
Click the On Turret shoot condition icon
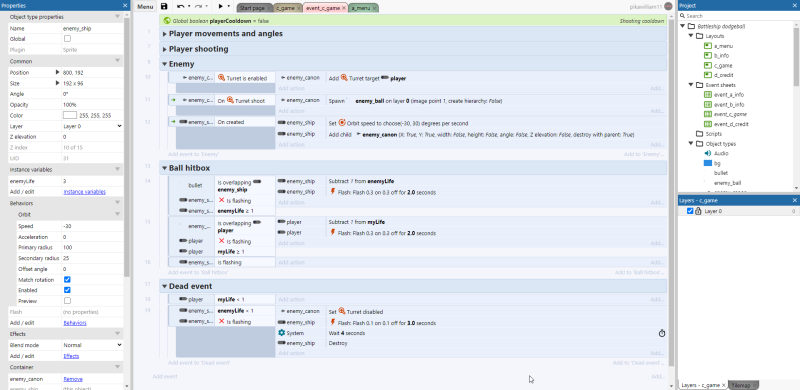[230, 100]
